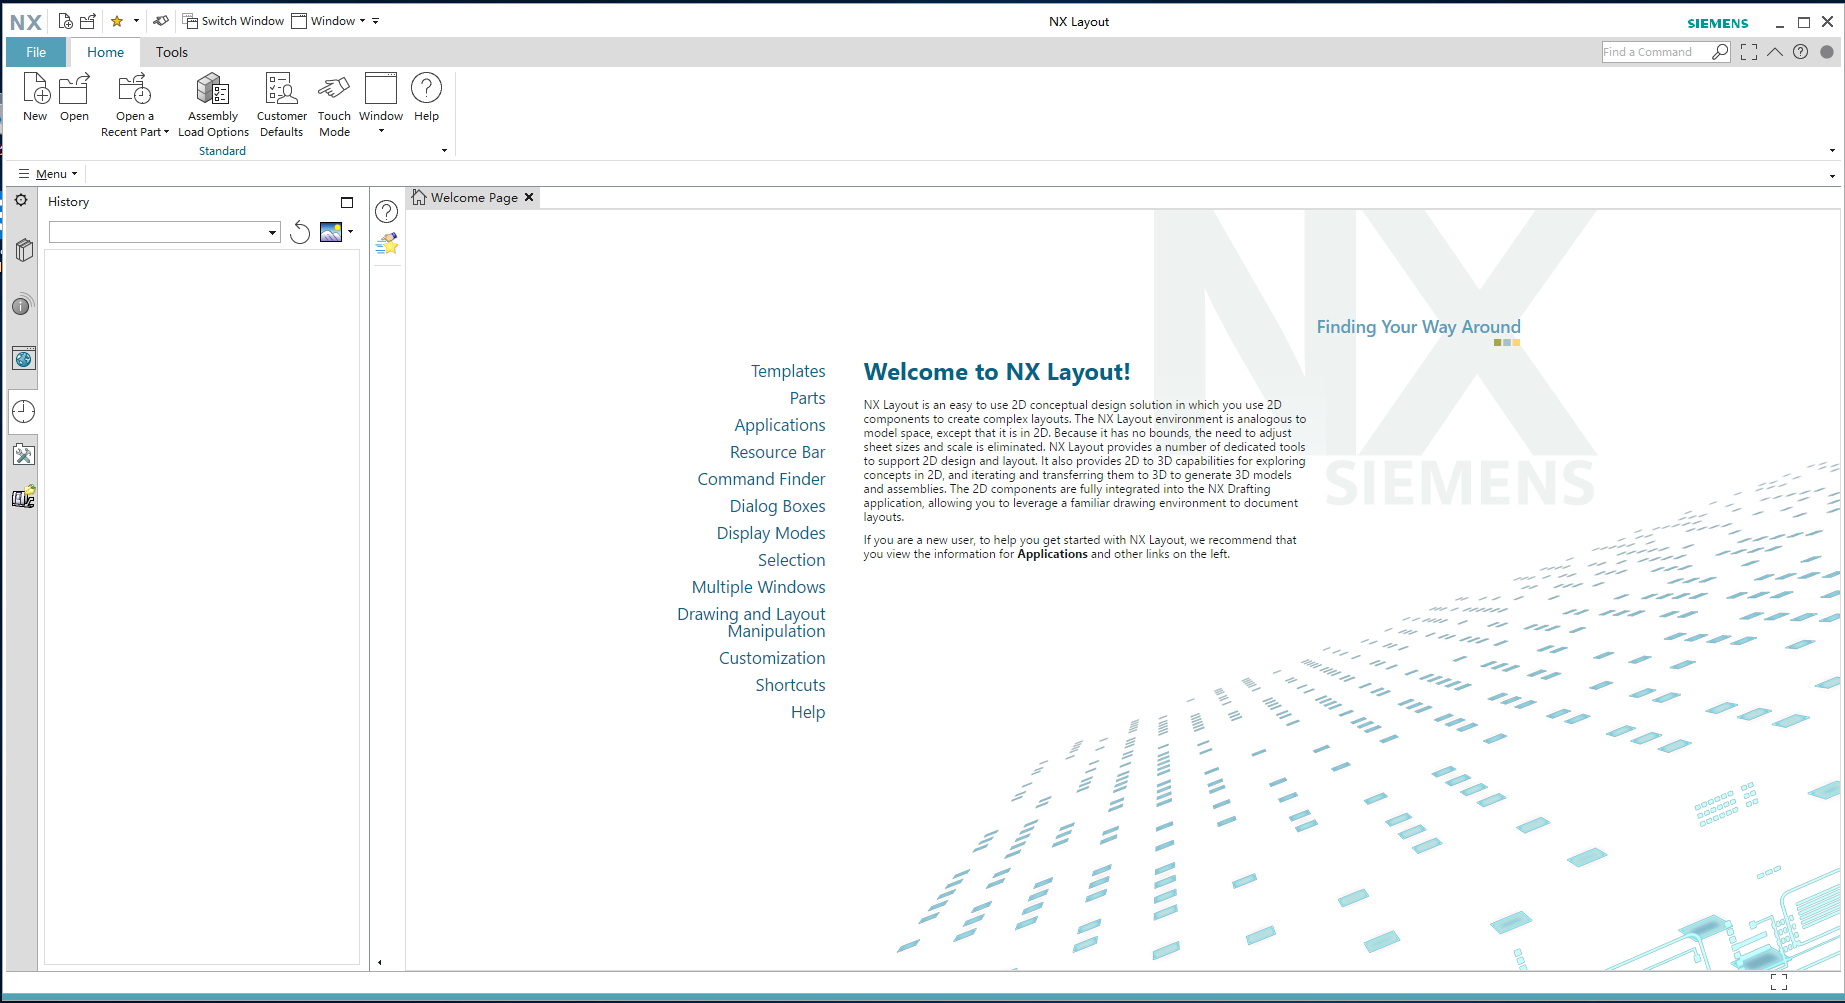The image size is (1845, 1003).
Task: Switch to the Tools ribbon tab
Action: tap(172, 52)
